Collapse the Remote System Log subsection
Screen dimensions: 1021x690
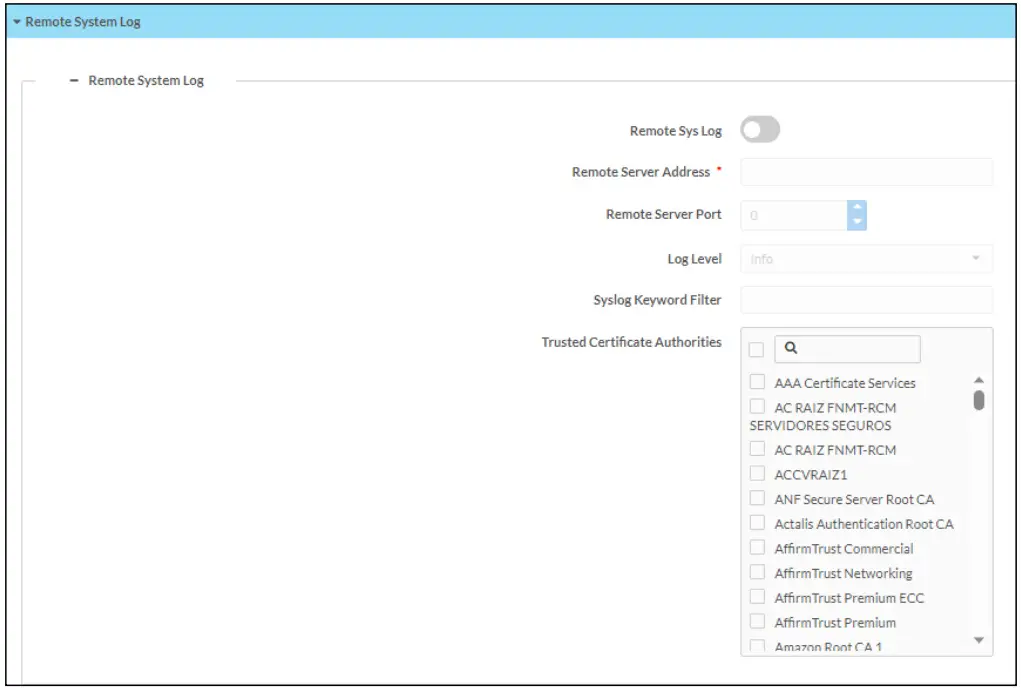point(74,81)
